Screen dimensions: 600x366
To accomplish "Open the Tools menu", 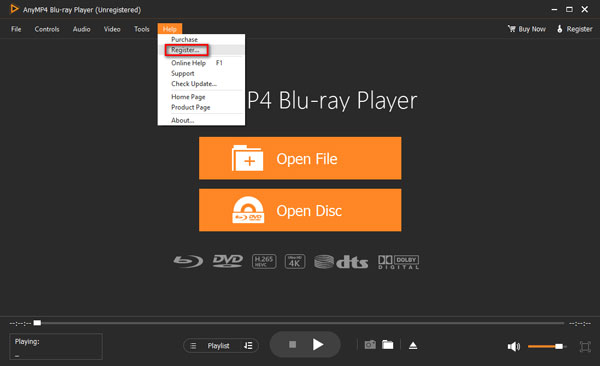I will click(142, 29).
